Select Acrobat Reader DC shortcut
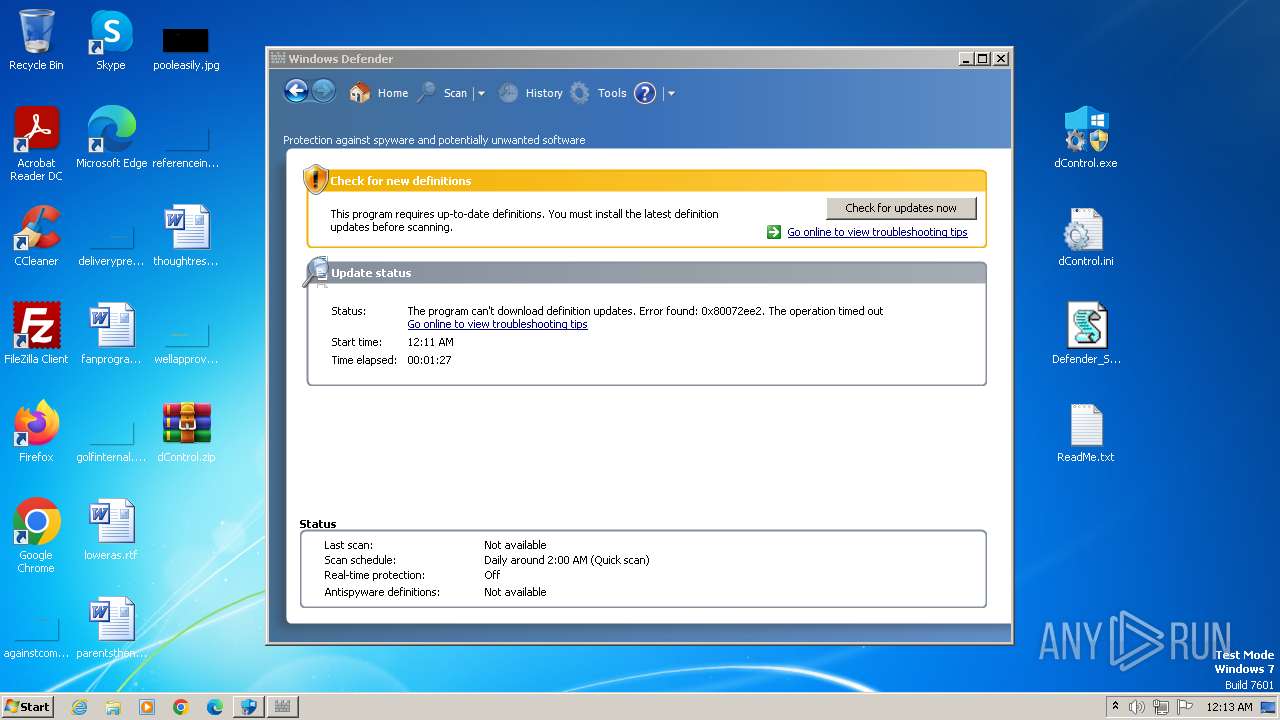 [x=36, y=144]
